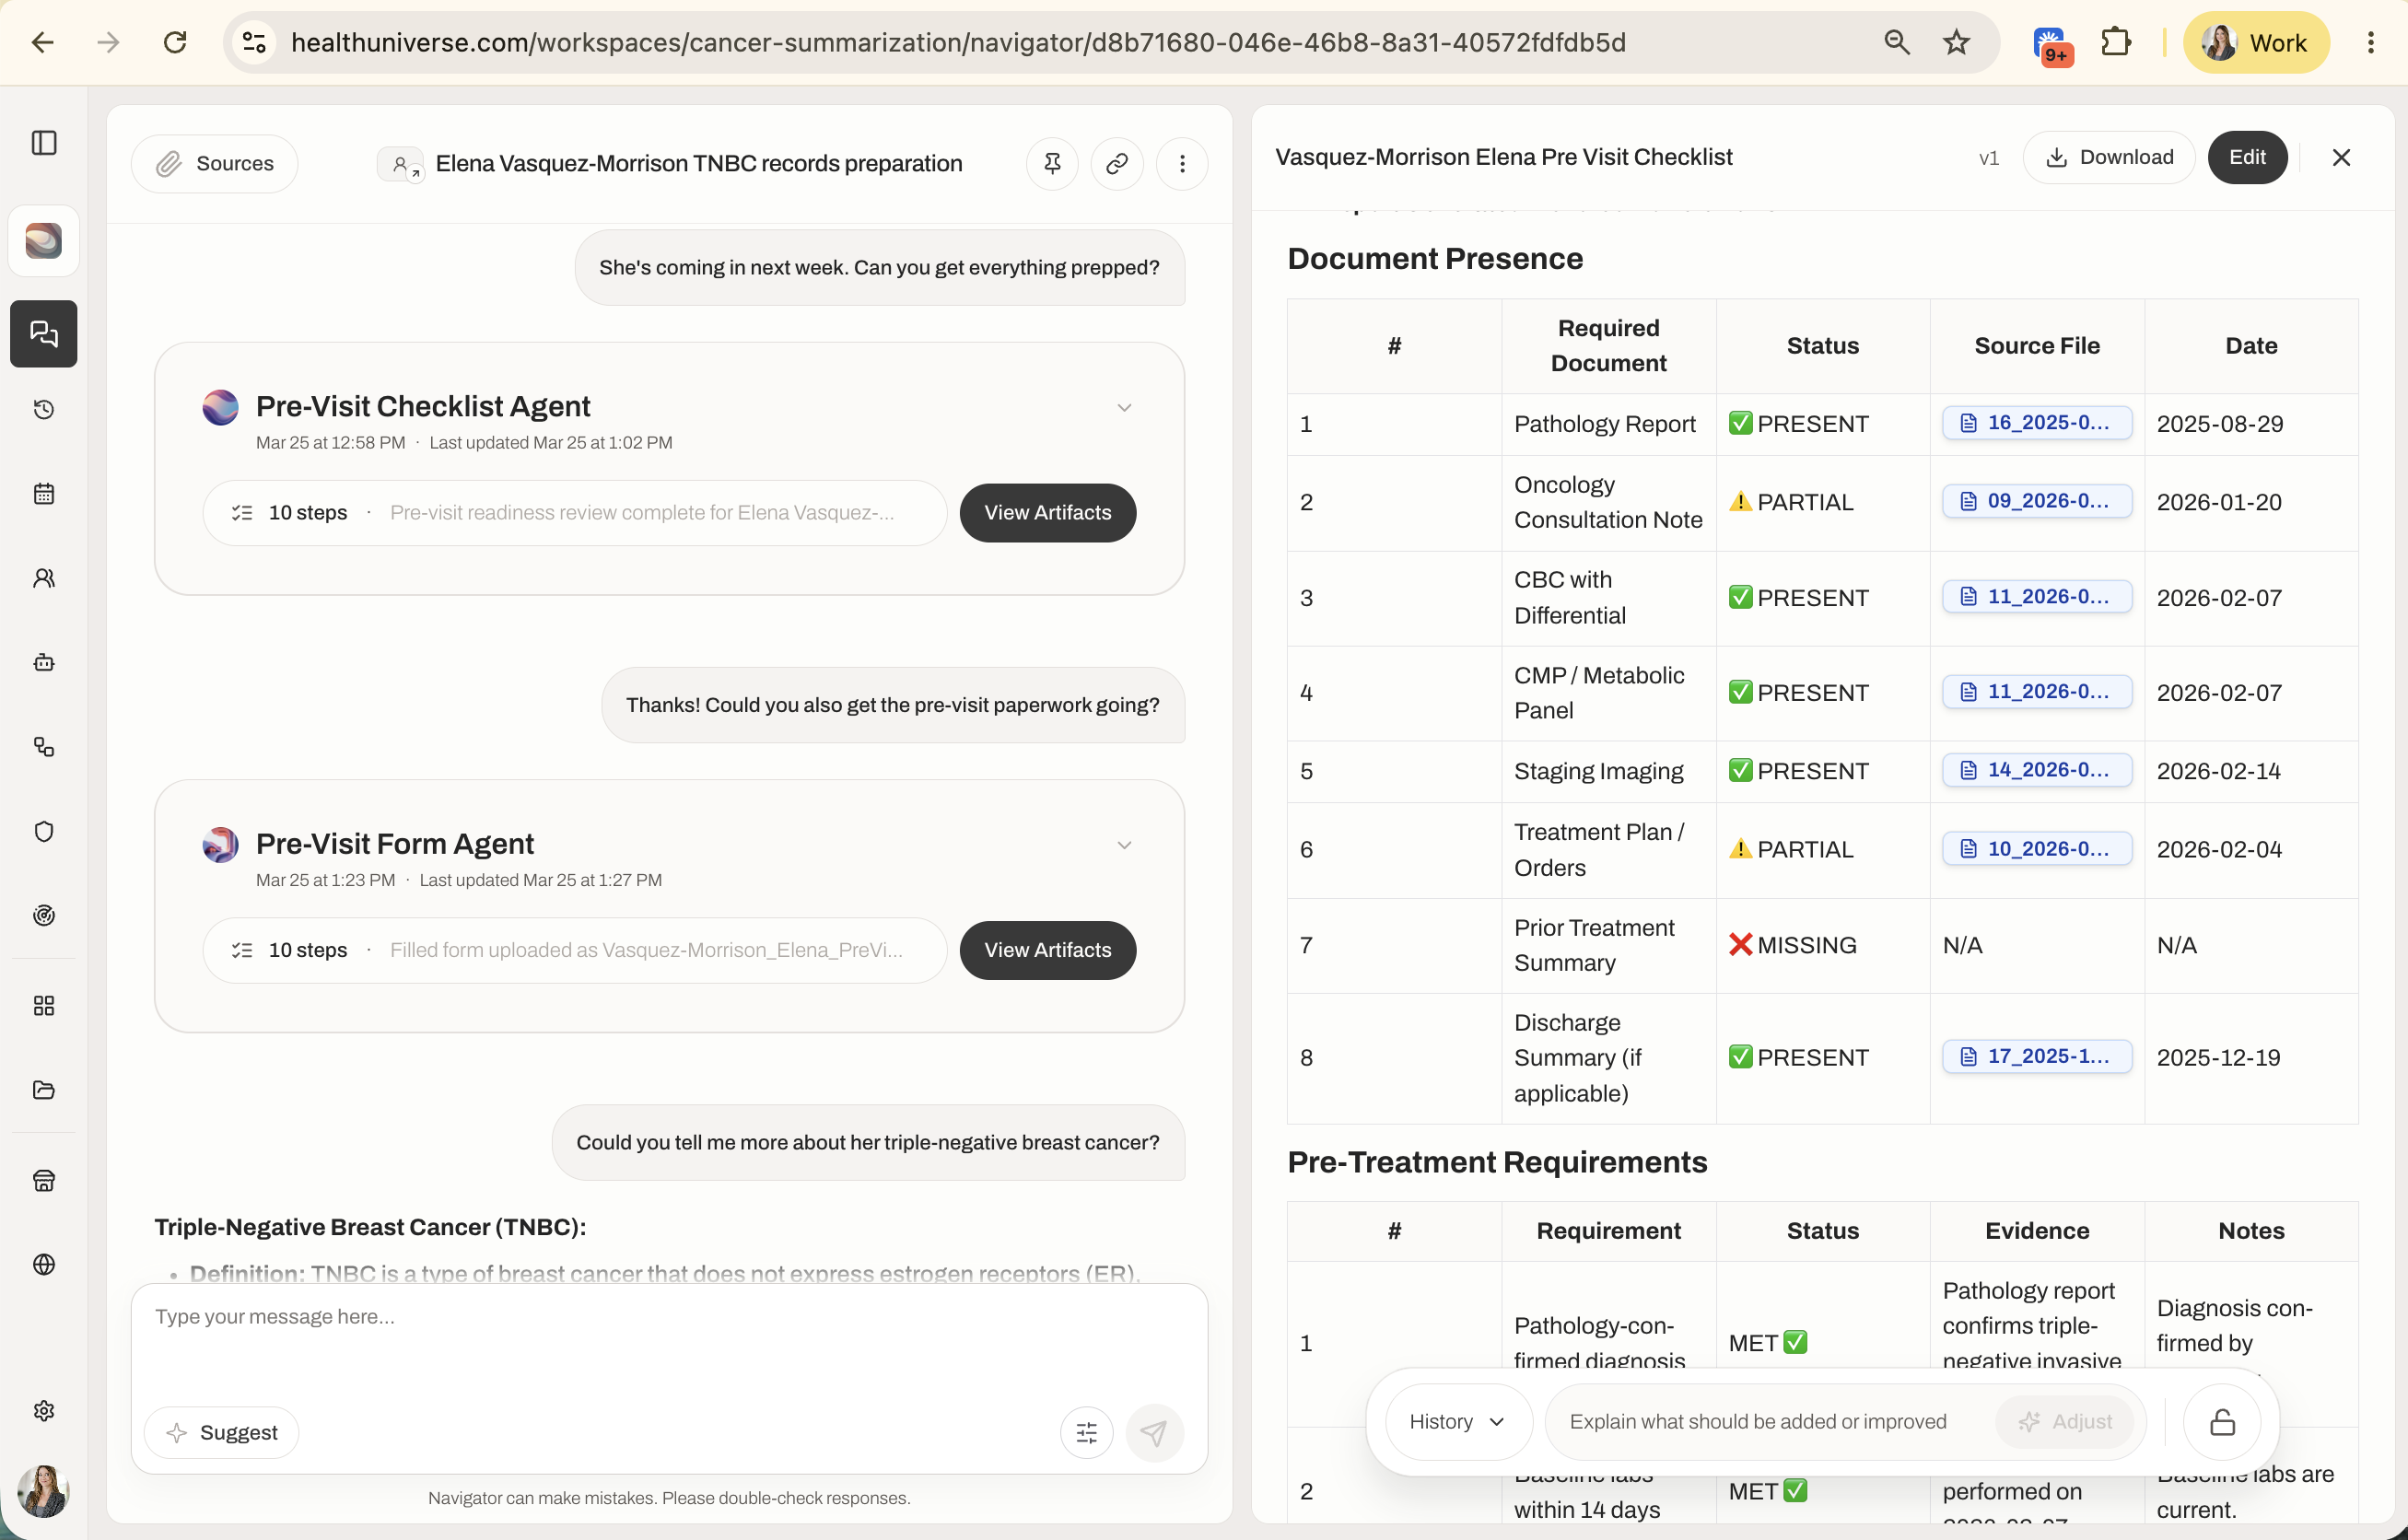Screen dimensions: 2408x1540
Task: Open CMP / Metabolic Panel source file link
Action: (x=2036, y=692)
